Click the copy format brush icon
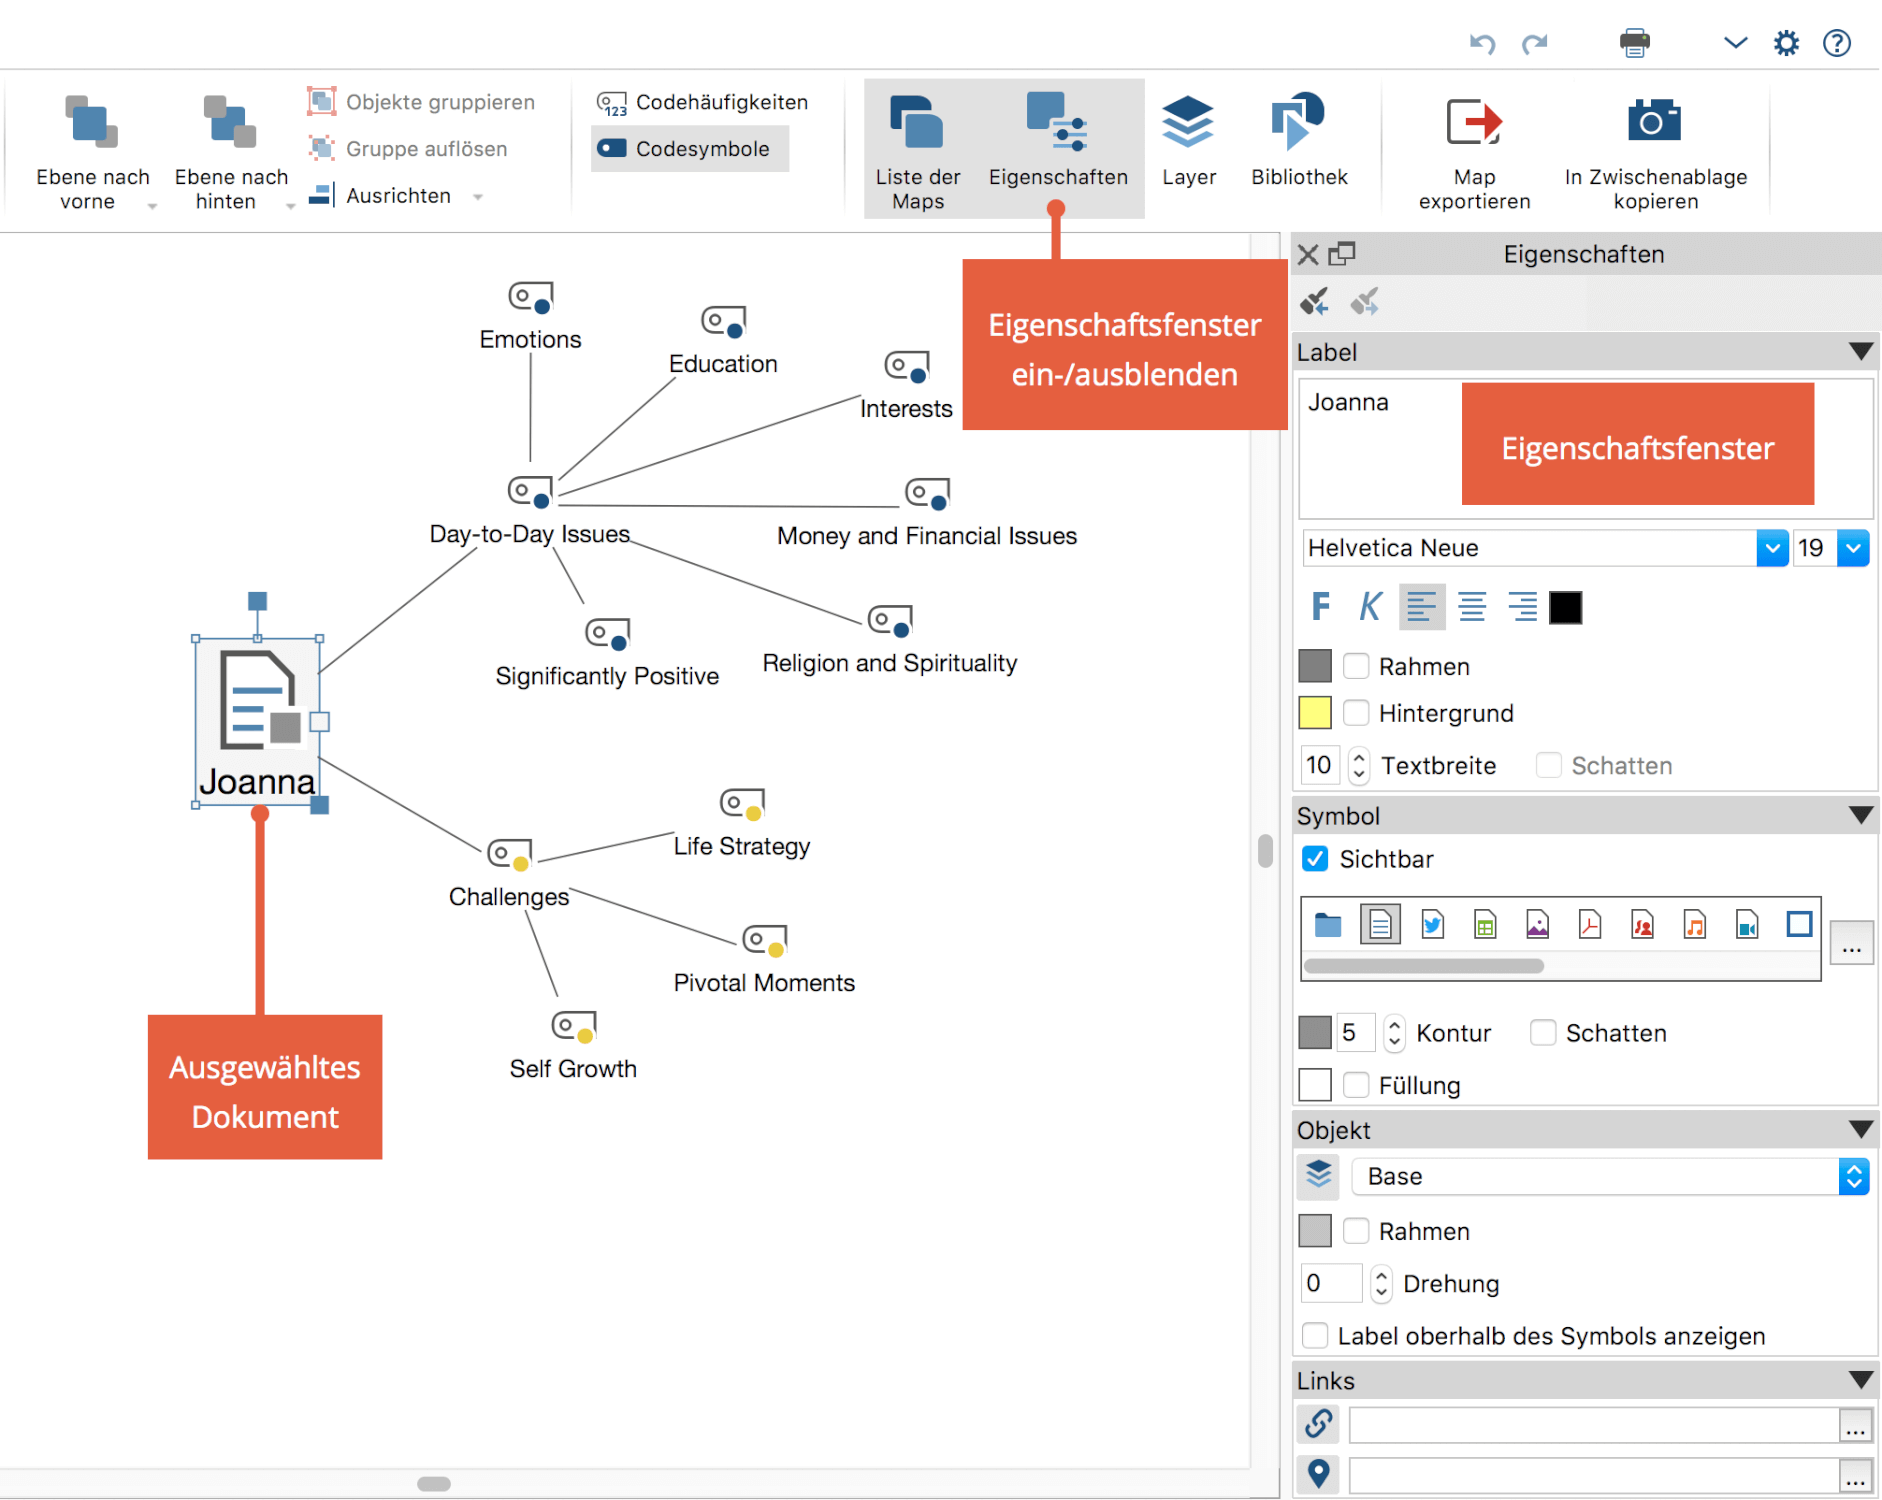 click(1314, 301)
